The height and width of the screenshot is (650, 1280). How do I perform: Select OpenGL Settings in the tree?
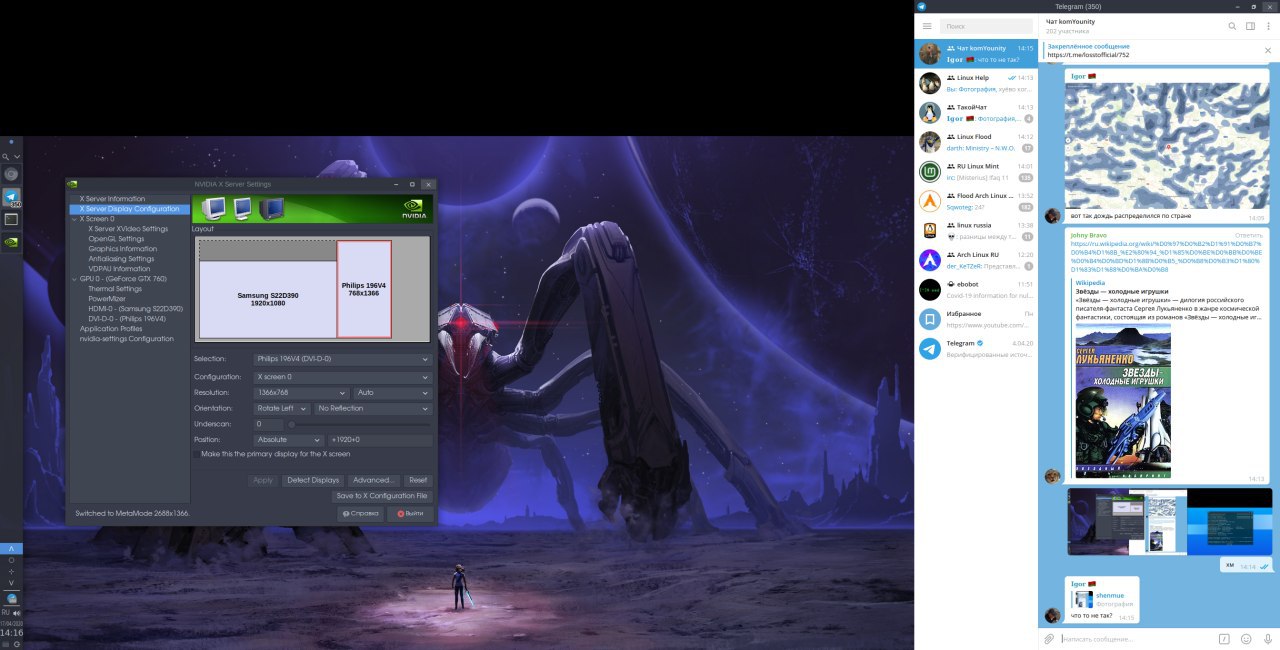[116, 239]
